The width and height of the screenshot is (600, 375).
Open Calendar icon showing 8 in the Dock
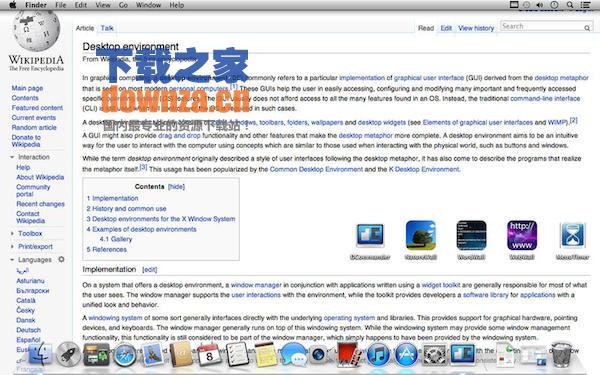click(209, 354)
